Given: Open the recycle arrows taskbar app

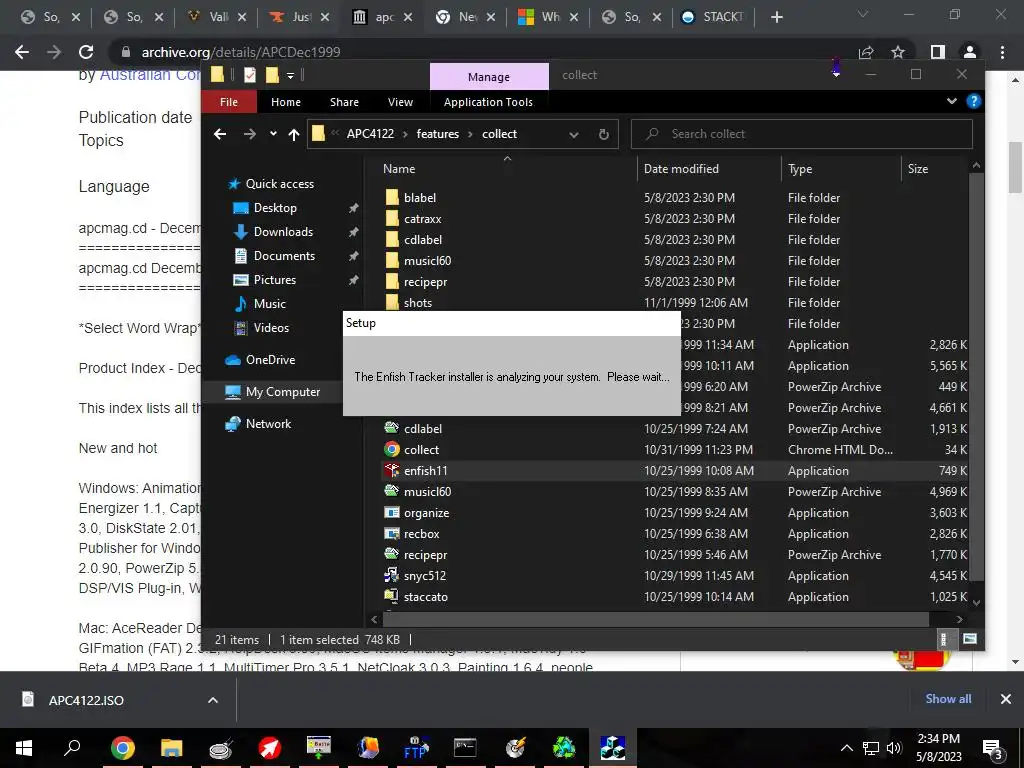Looking at the screenshot, I should [564, 748].
